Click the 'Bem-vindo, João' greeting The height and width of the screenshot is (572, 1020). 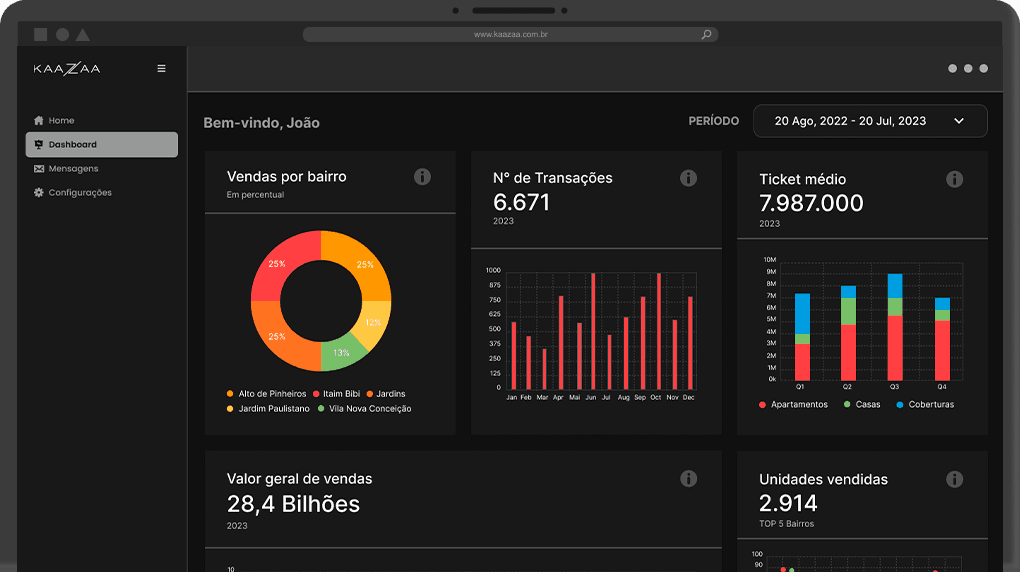click(262, 123)
